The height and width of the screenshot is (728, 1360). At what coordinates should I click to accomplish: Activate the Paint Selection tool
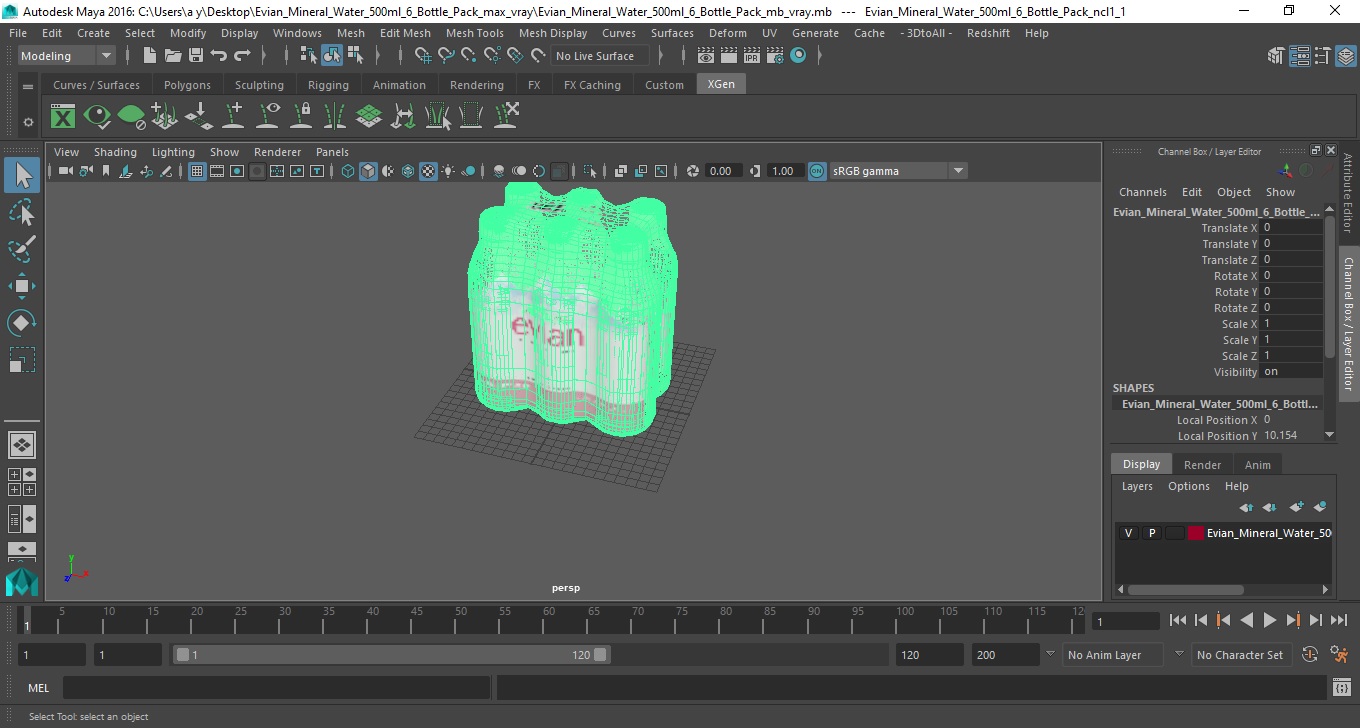[x=22, y=249]
